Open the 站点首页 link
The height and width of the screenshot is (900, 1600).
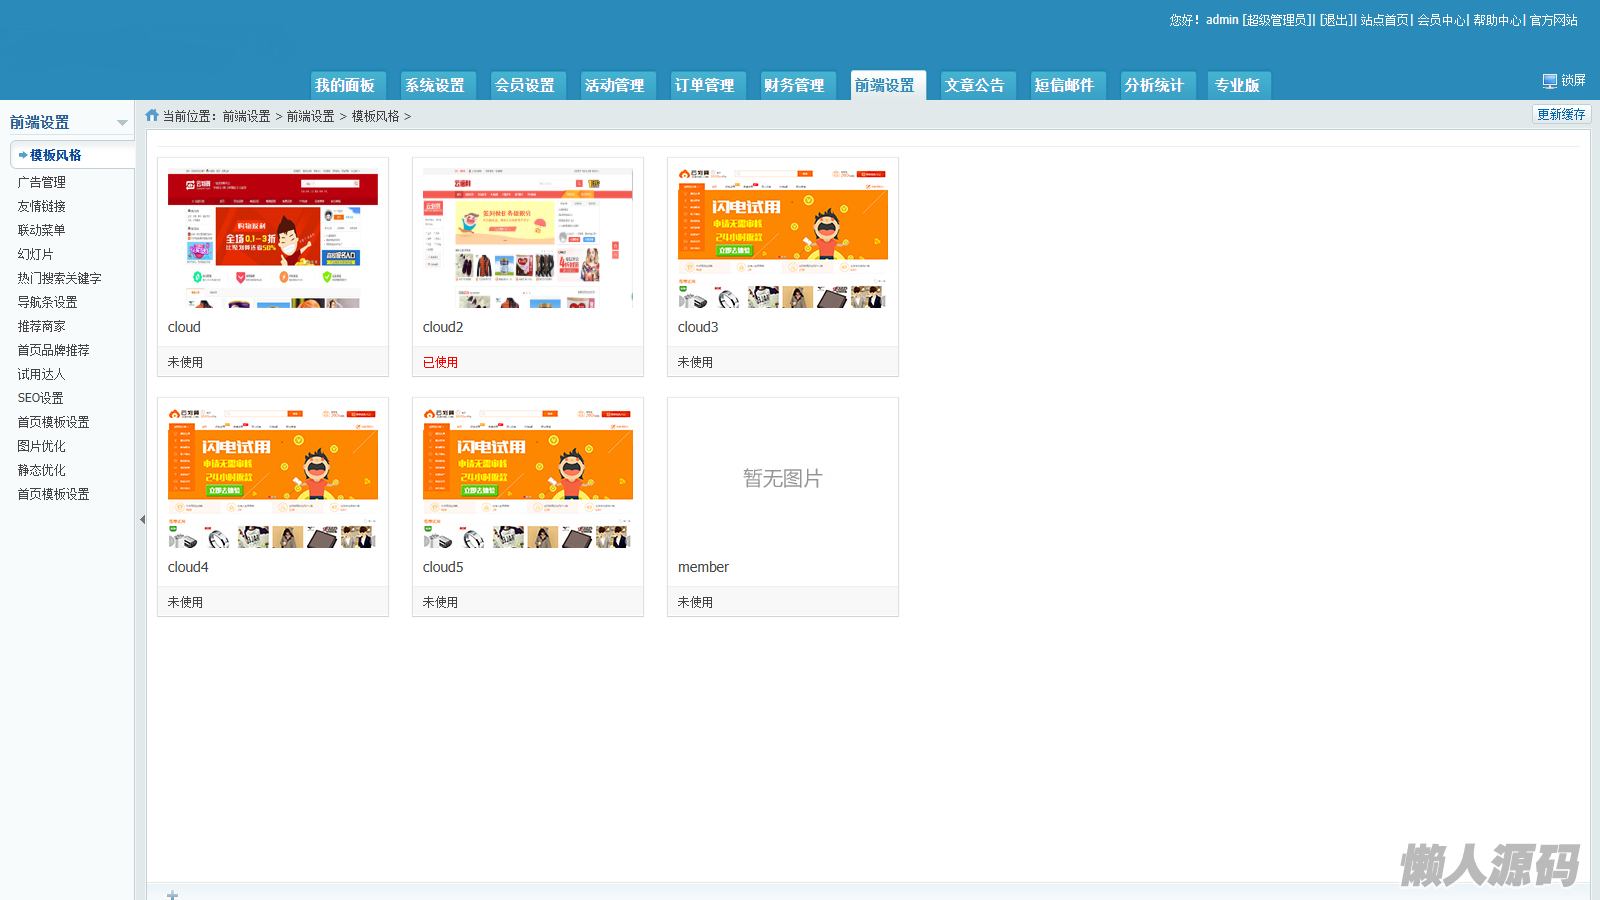tap(1384, 20)
